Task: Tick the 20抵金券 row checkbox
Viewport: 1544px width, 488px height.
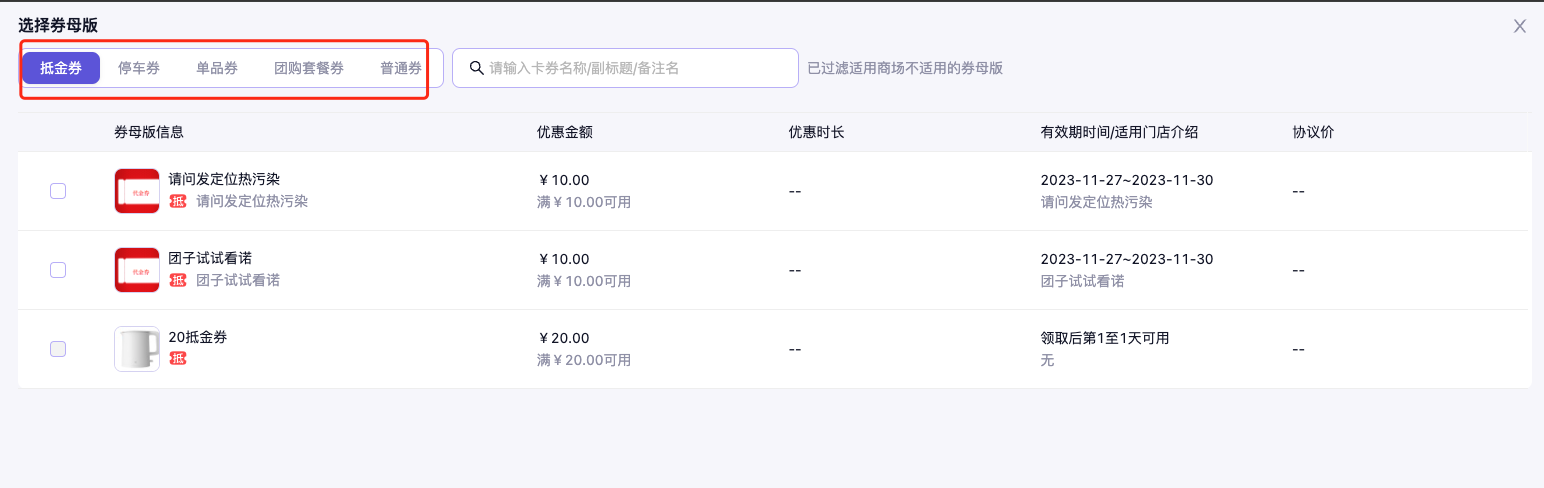Action: (x=58, y=349)
